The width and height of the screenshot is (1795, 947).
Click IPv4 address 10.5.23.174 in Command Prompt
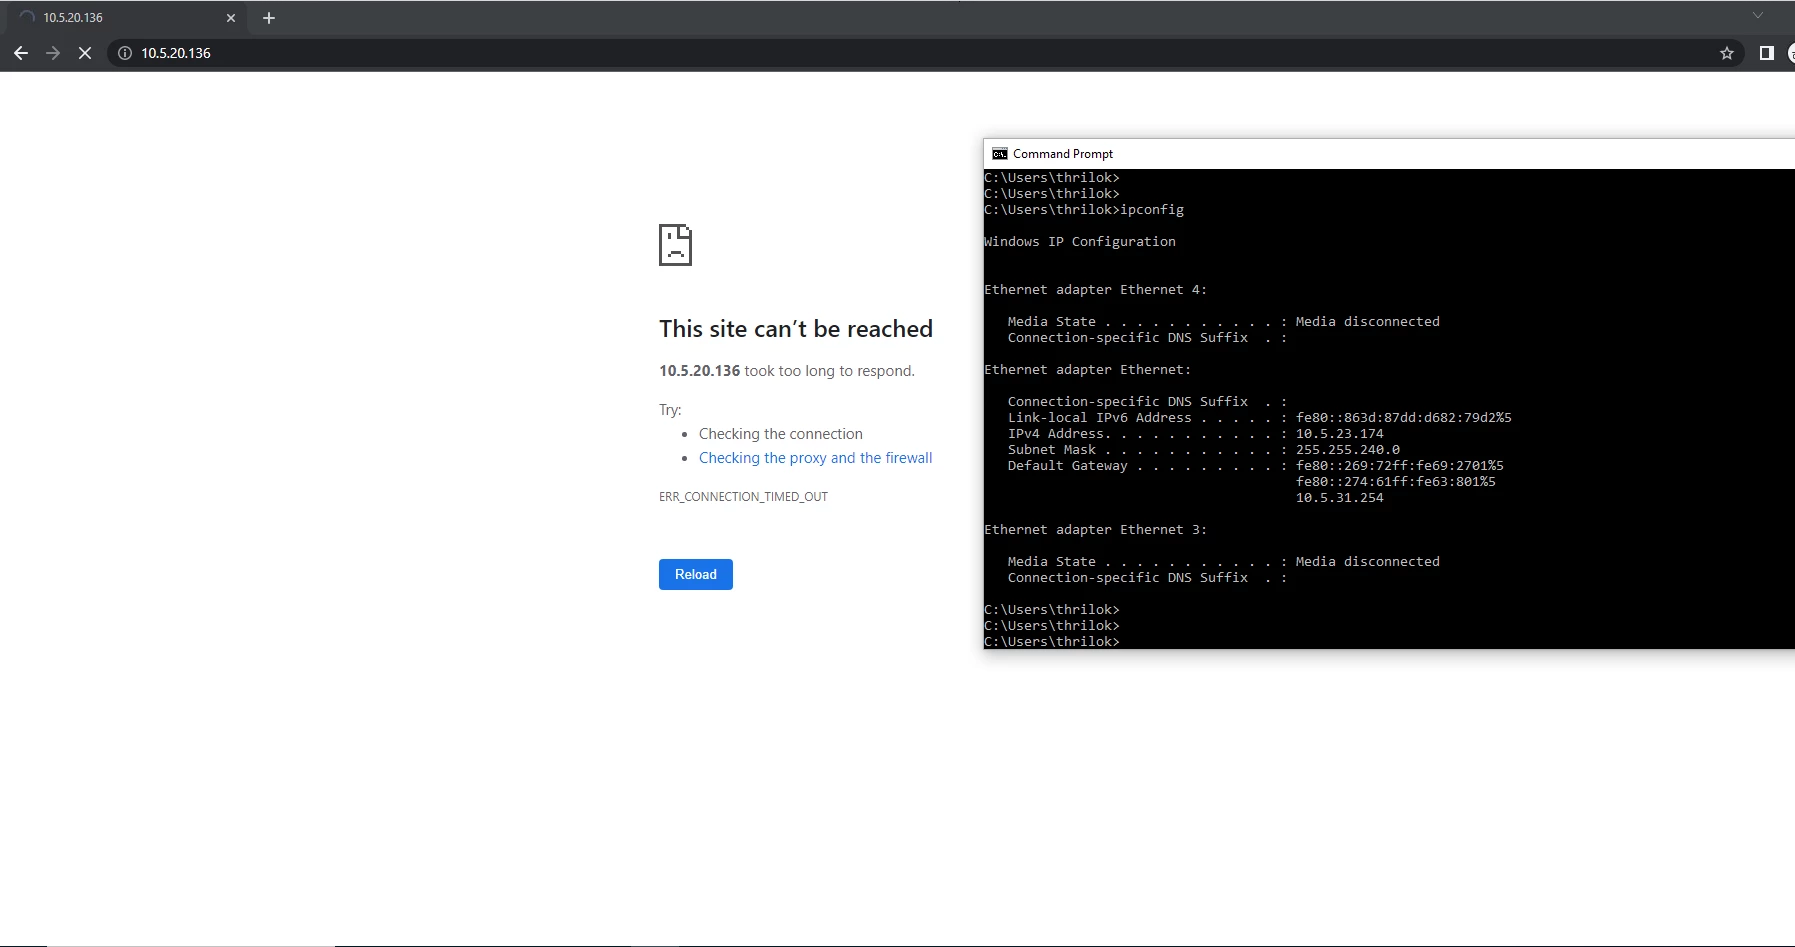1339,434
